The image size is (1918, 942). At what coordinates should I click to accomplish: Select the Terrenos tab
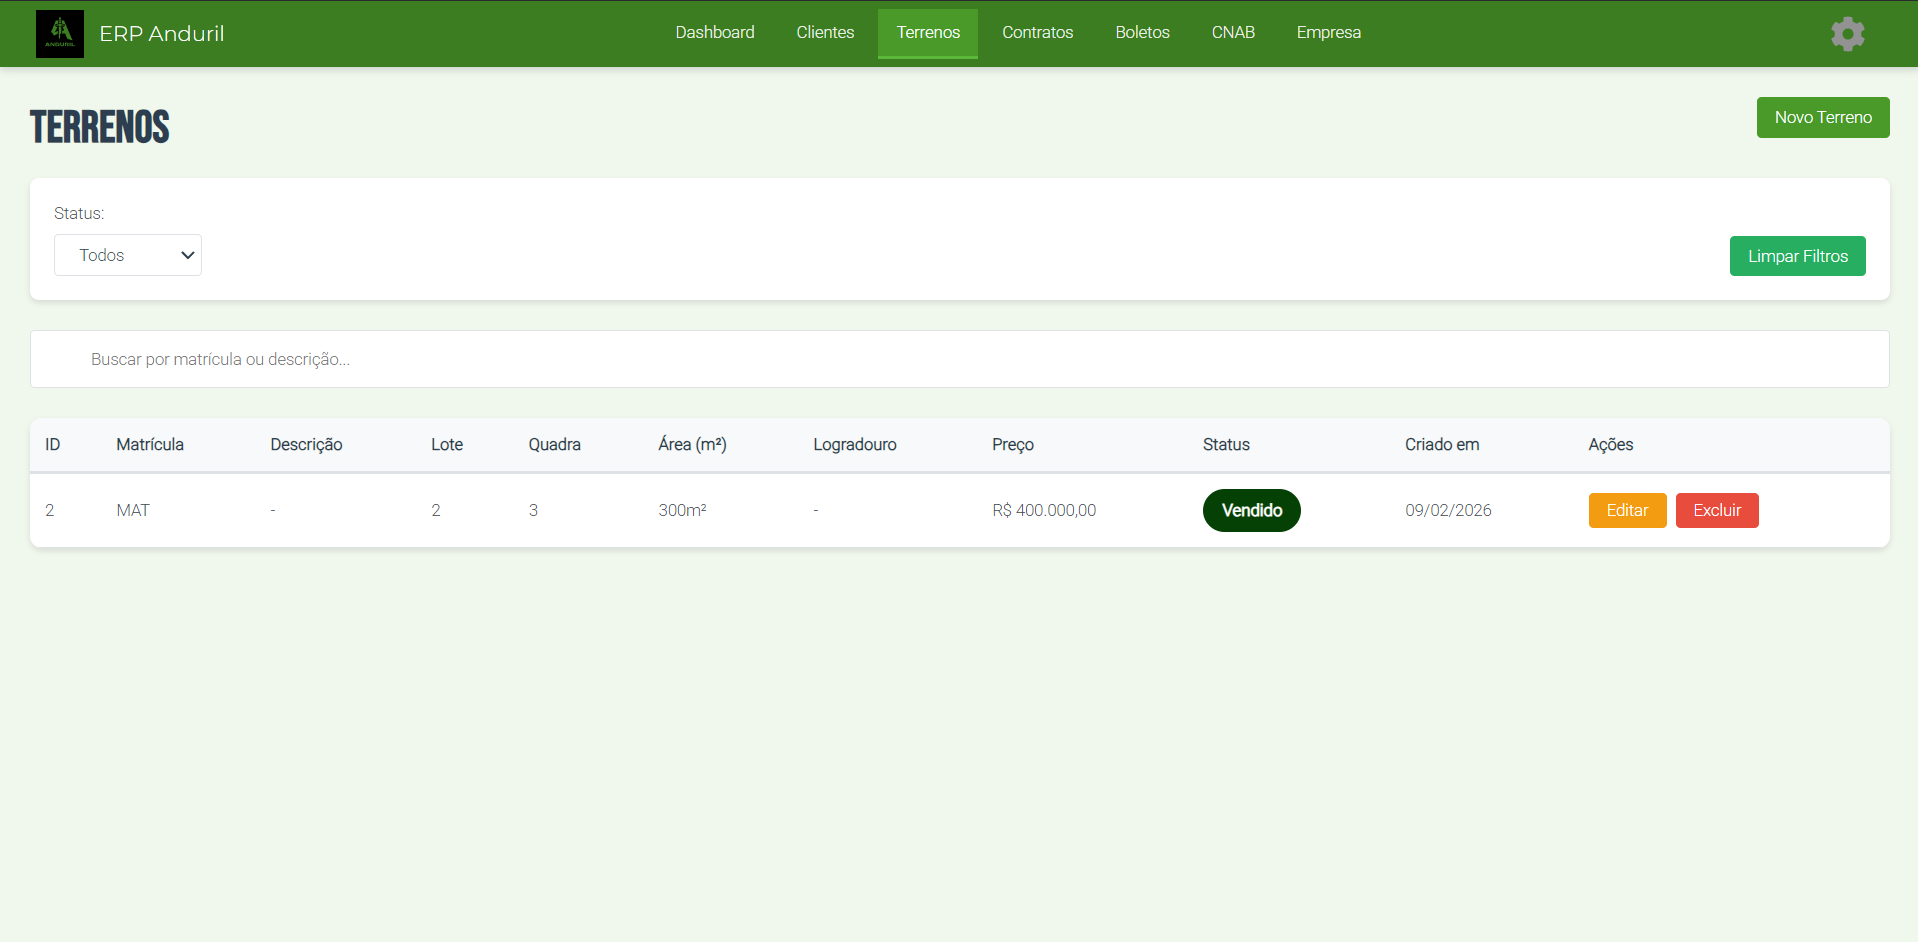[x=927, y=33]
